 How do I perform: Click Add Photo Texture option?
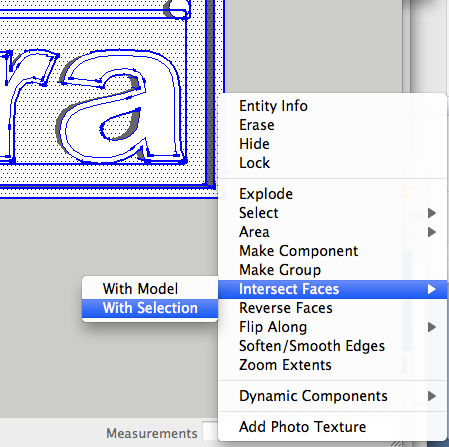[x=332, y=427]
